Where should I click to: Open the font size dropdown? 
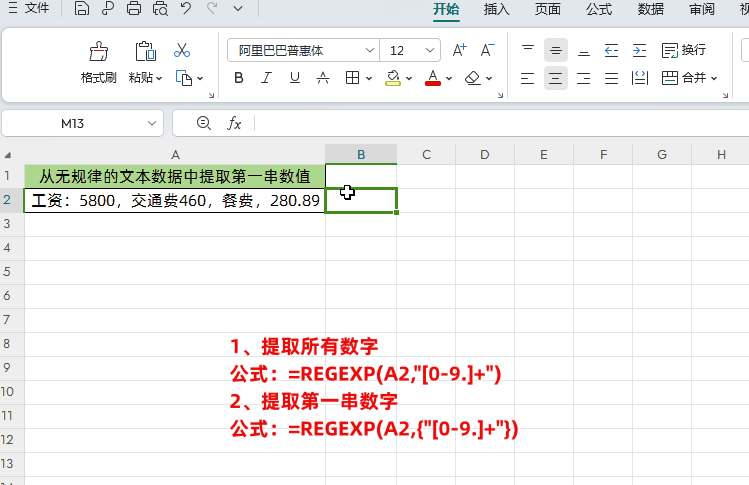430,50
